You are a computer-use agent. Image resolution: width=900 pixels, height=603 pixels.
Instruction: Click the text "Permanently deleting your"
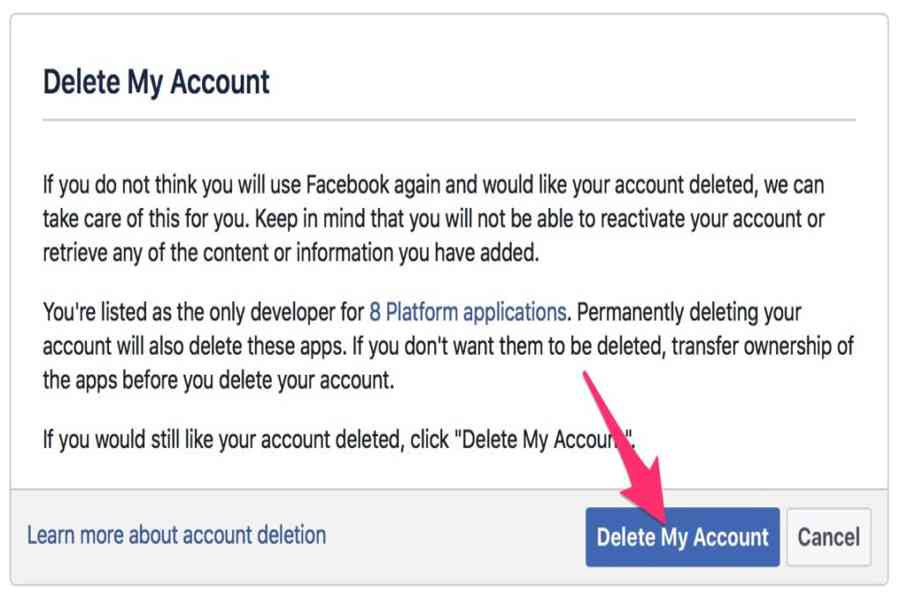coord(689,312)
